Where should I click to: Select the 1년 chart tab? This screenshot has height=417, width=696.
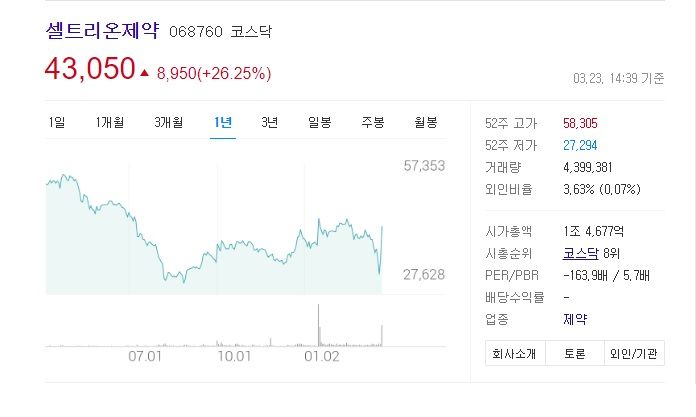pyautogui.click(x=223, y=122)
